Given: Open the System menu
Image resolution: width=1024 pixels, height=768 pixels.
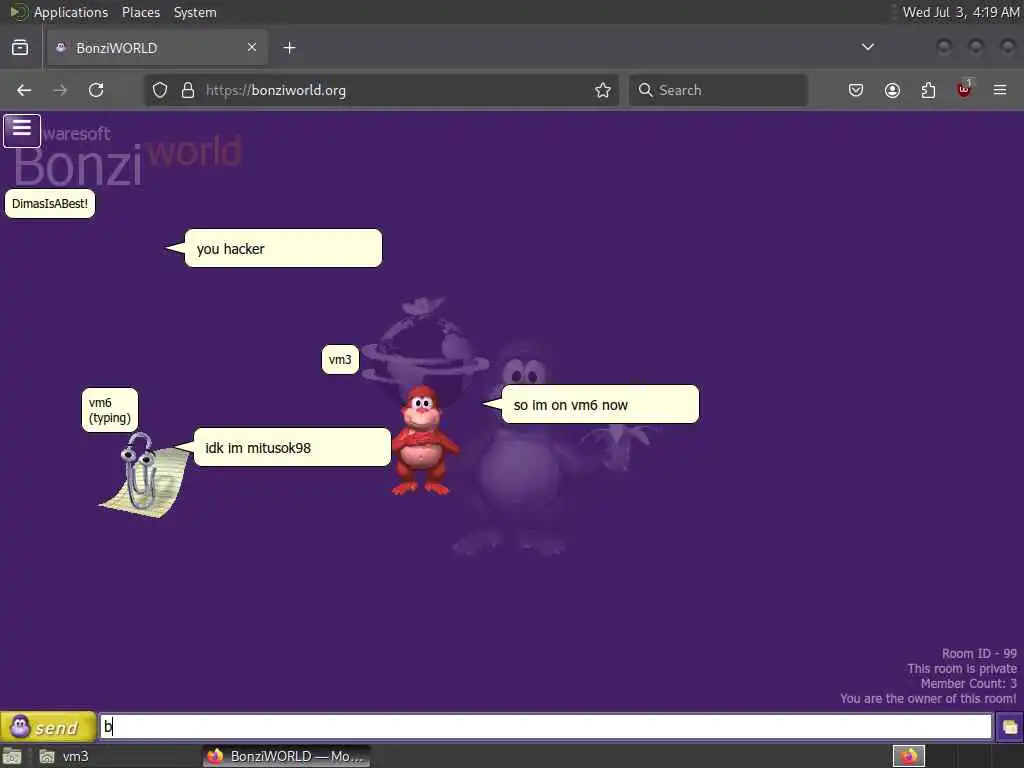Looking at the screenshot, I should pos(195,12).
